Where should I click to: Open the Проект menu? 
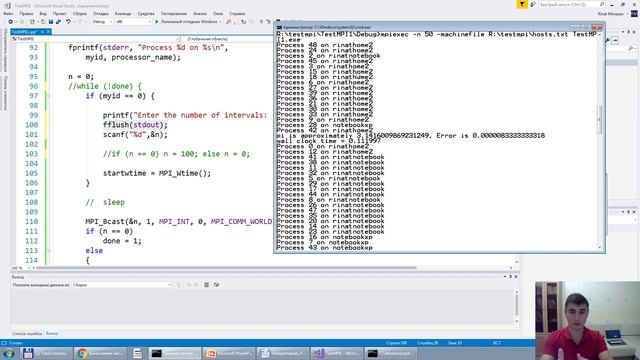click(59, 13)
